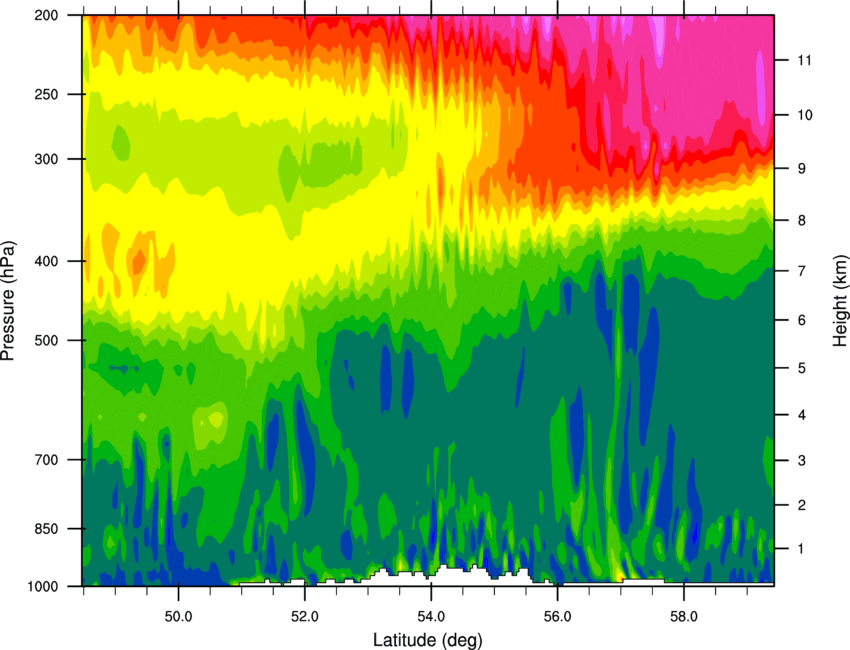Select the 200 pressure tick label
Viewport: 850px width, 650px height.
point(46,15)
